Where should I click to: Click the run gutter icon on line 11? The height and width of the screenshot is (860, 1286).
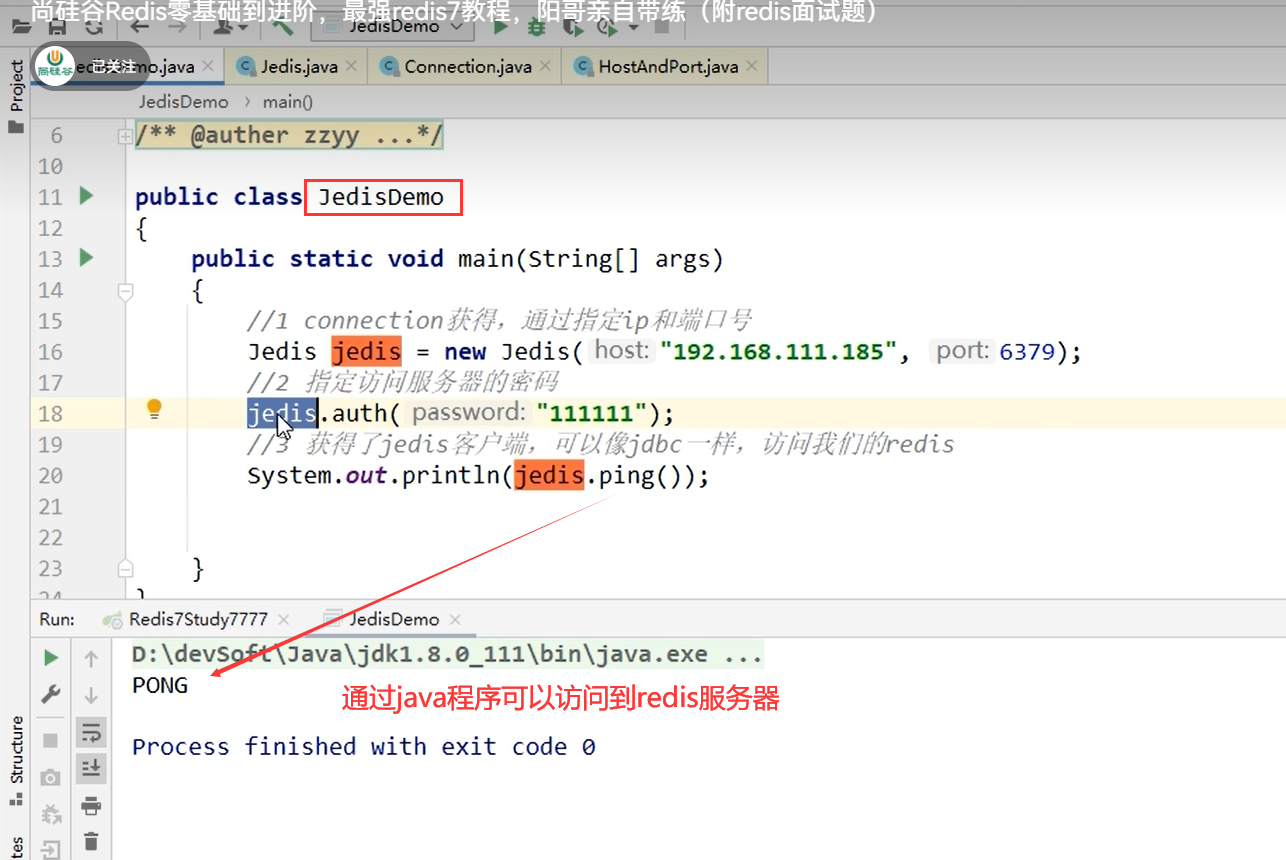[86, 196]
